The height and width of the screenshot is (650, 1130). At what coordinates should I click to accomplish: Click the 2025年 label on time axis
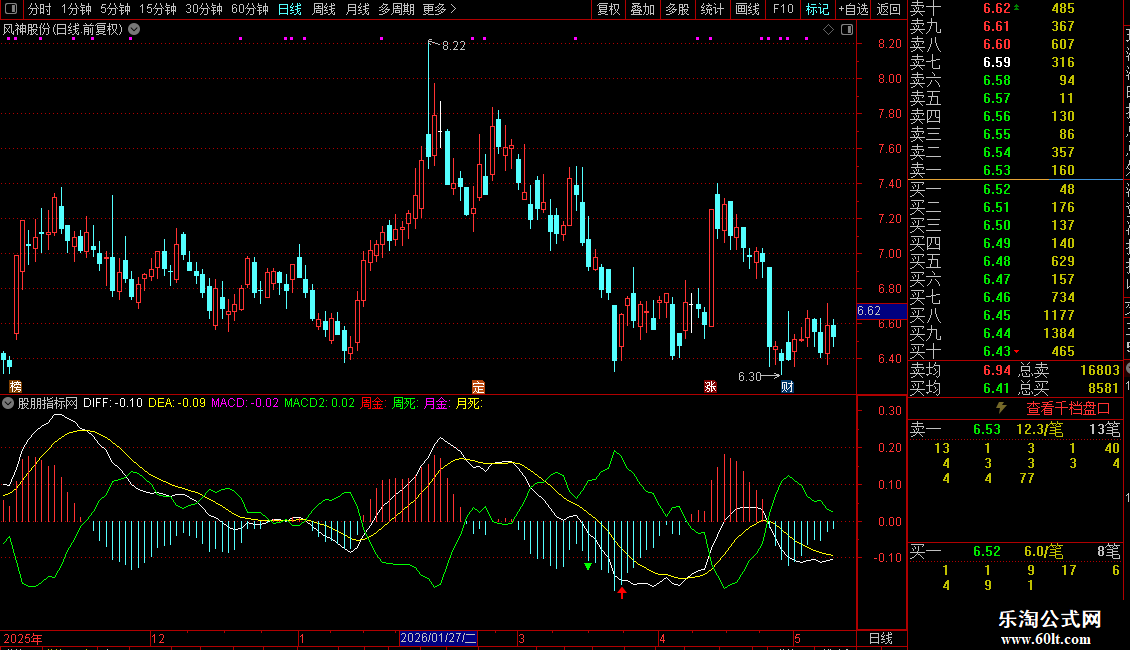coord(23,638)
